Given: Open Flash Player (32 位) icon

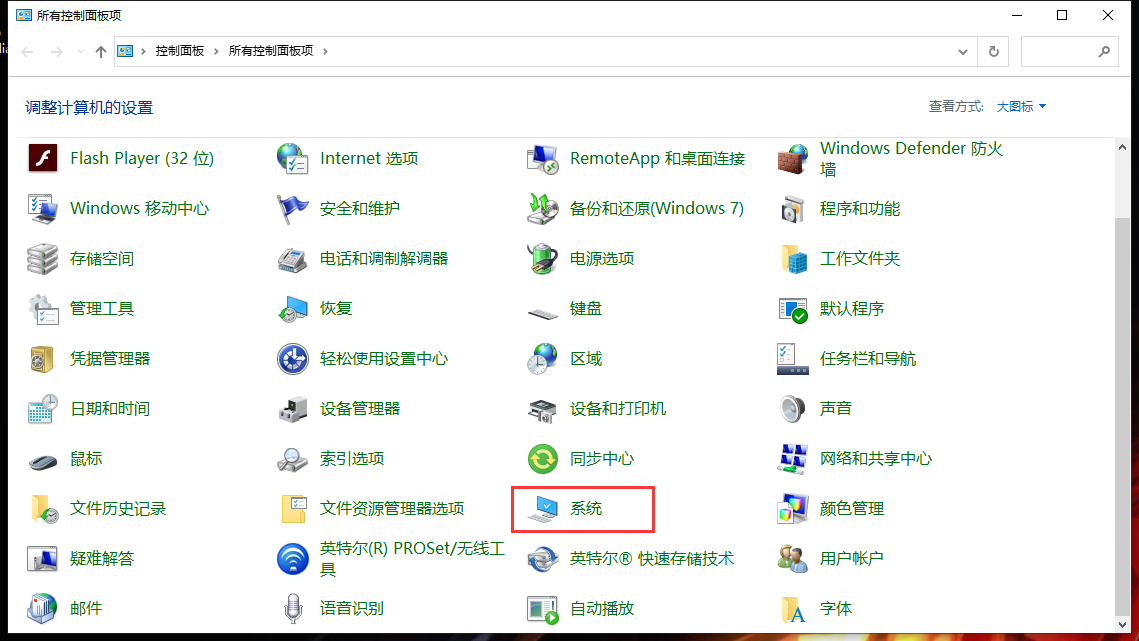Looking at the screenshot, I should point(43,158).
